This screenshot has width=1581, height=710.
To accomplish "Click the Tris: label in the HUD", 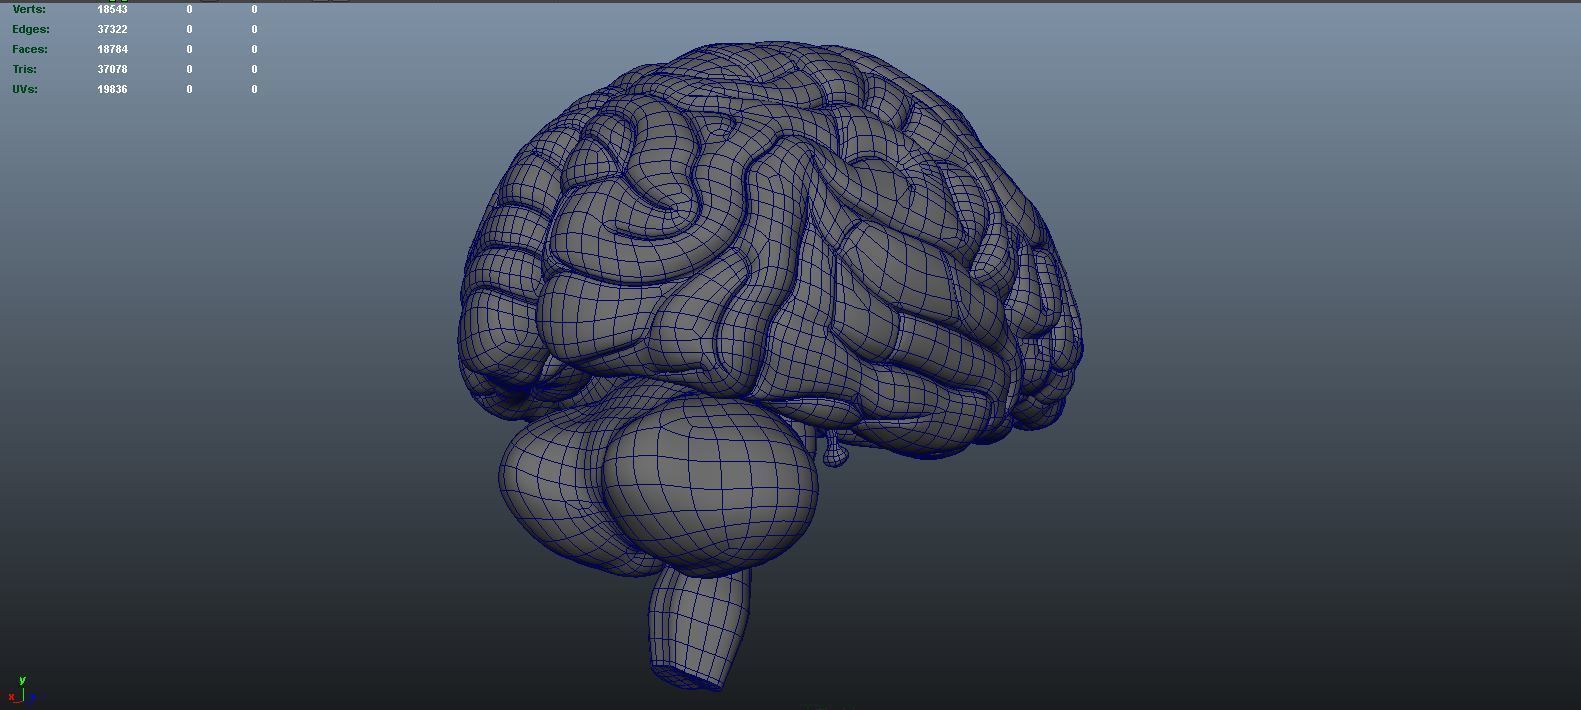I will tap(25, 69).
